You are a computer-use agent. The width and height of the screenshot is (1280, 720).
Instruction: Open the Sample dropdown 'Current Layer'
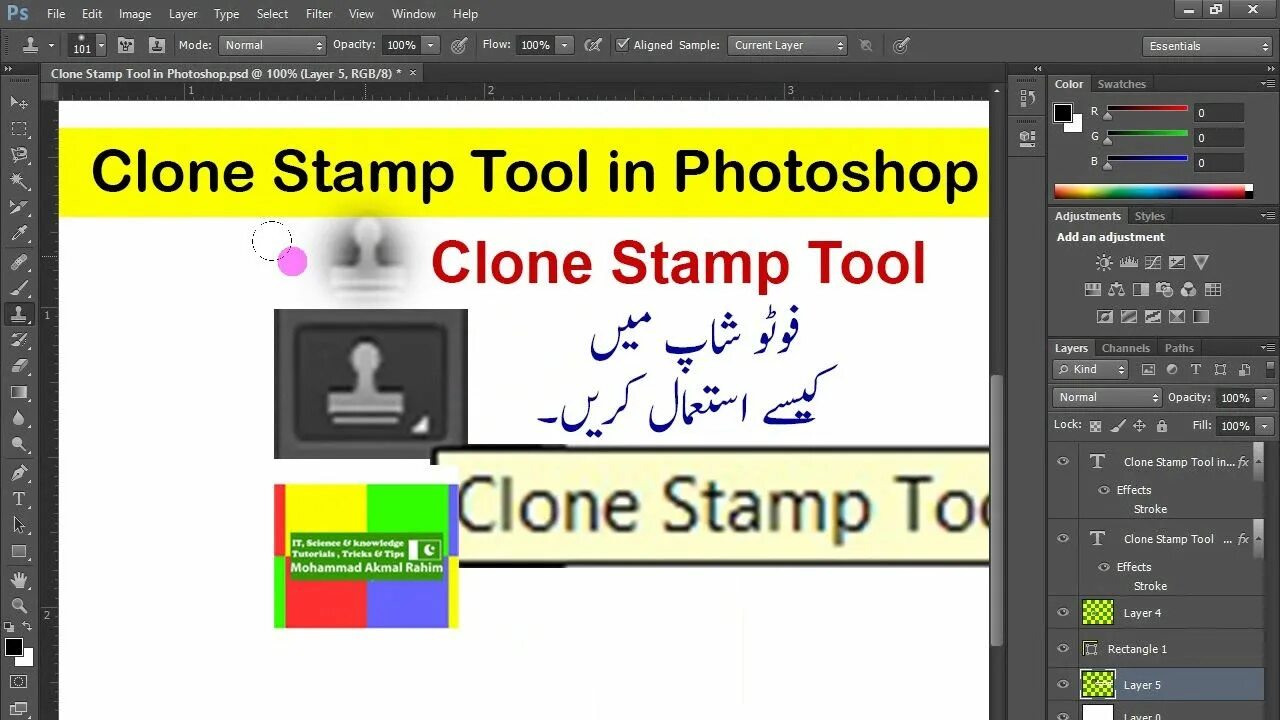(787, 45)
